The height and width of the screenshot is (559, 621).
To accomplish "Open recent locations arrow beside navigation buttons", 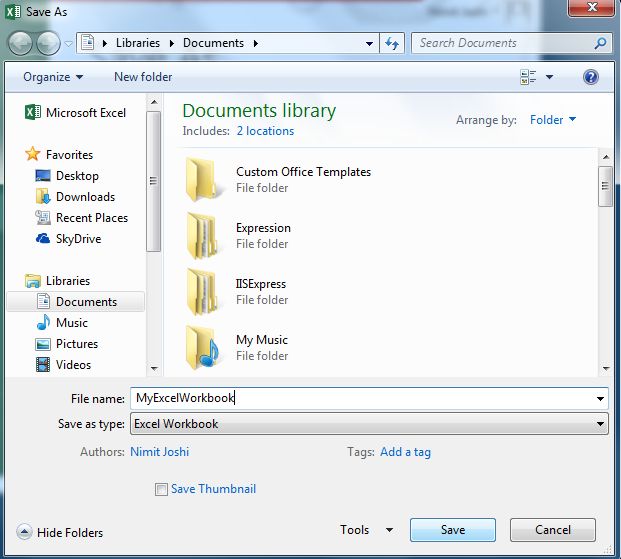I will coord(69,44).
